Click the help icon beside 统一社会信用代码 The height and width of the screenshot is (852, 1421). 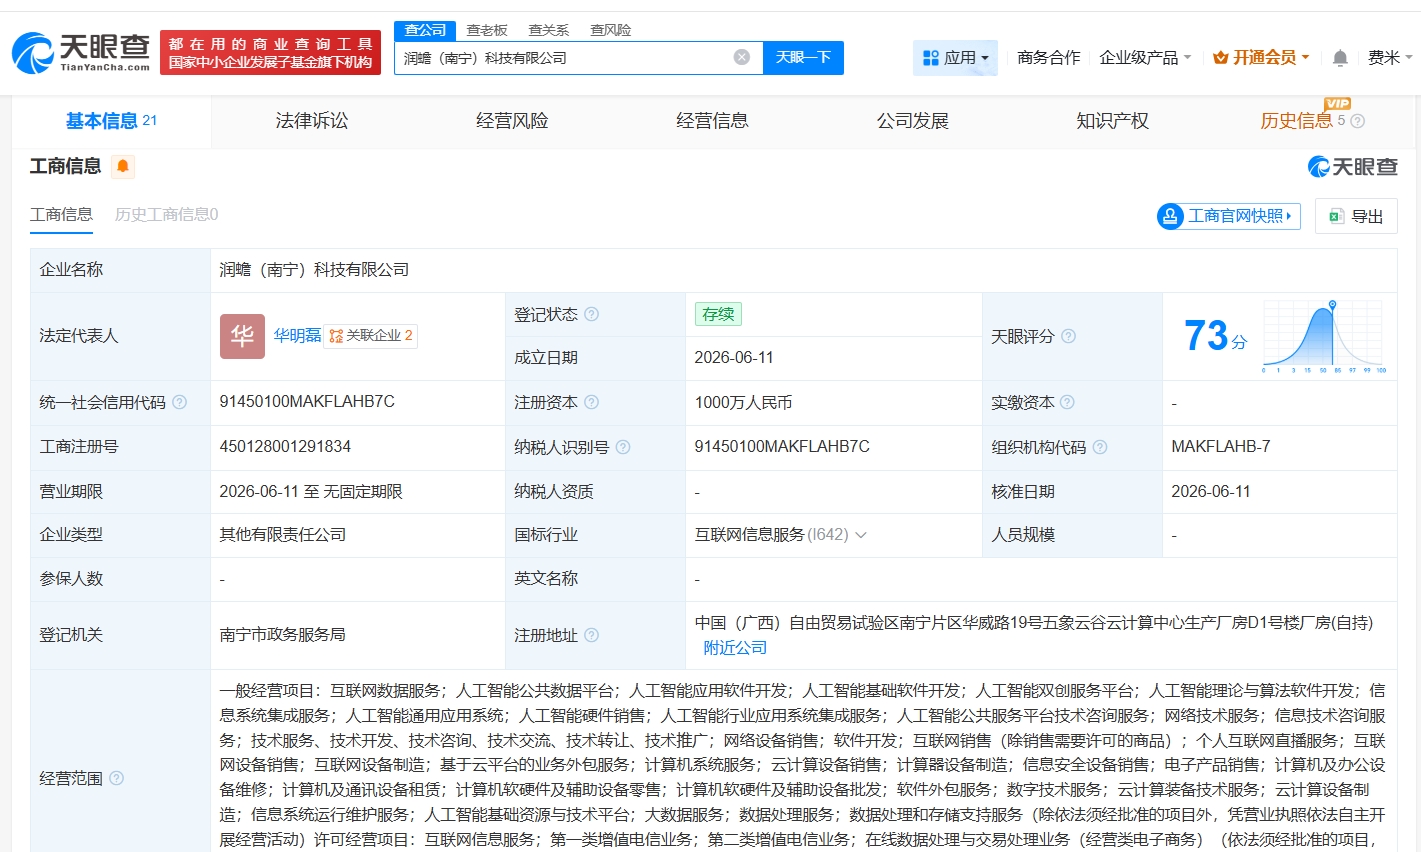point(179,402)
